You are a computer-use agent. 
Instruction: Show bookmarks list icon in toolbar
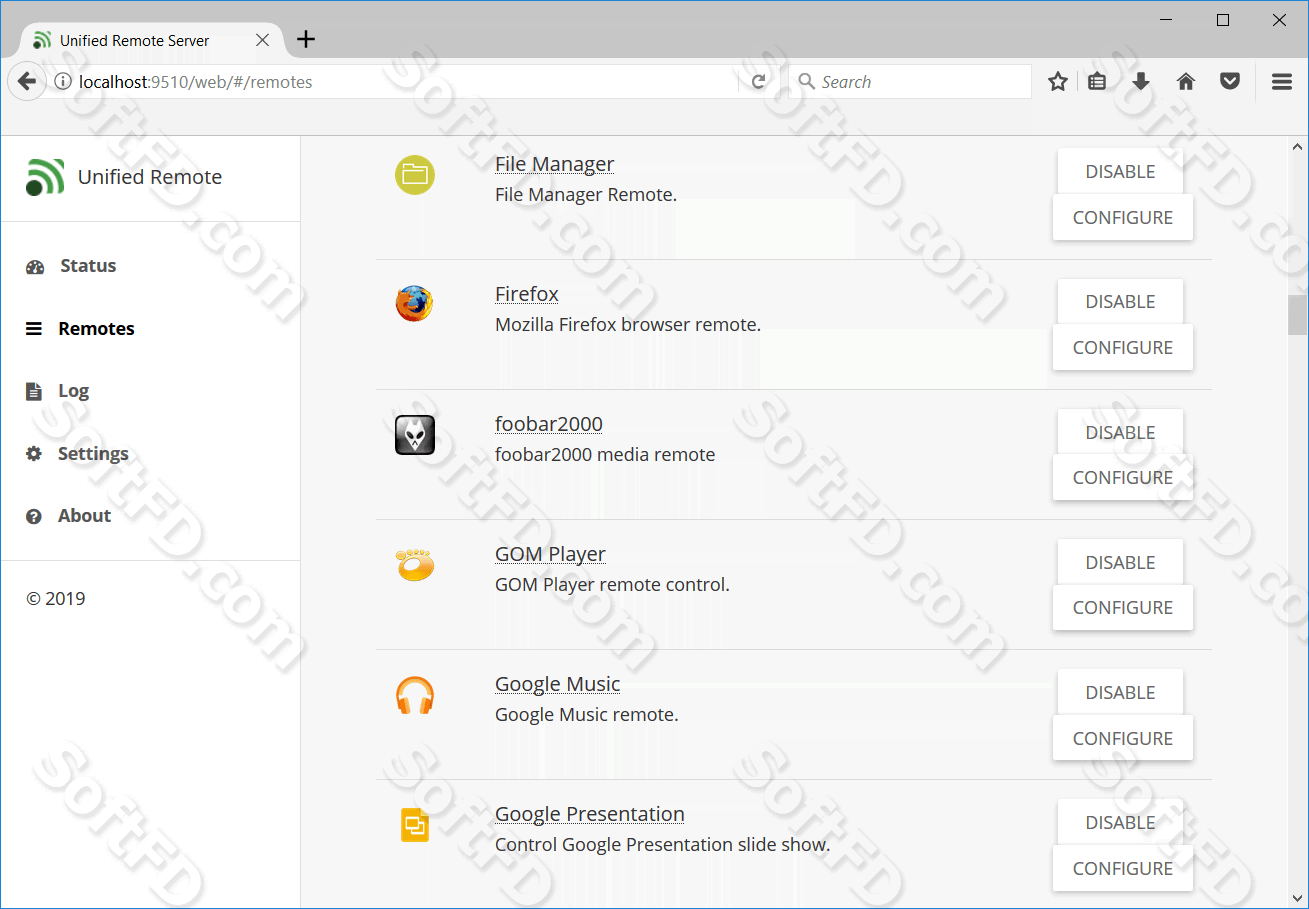pos(1097,82)
